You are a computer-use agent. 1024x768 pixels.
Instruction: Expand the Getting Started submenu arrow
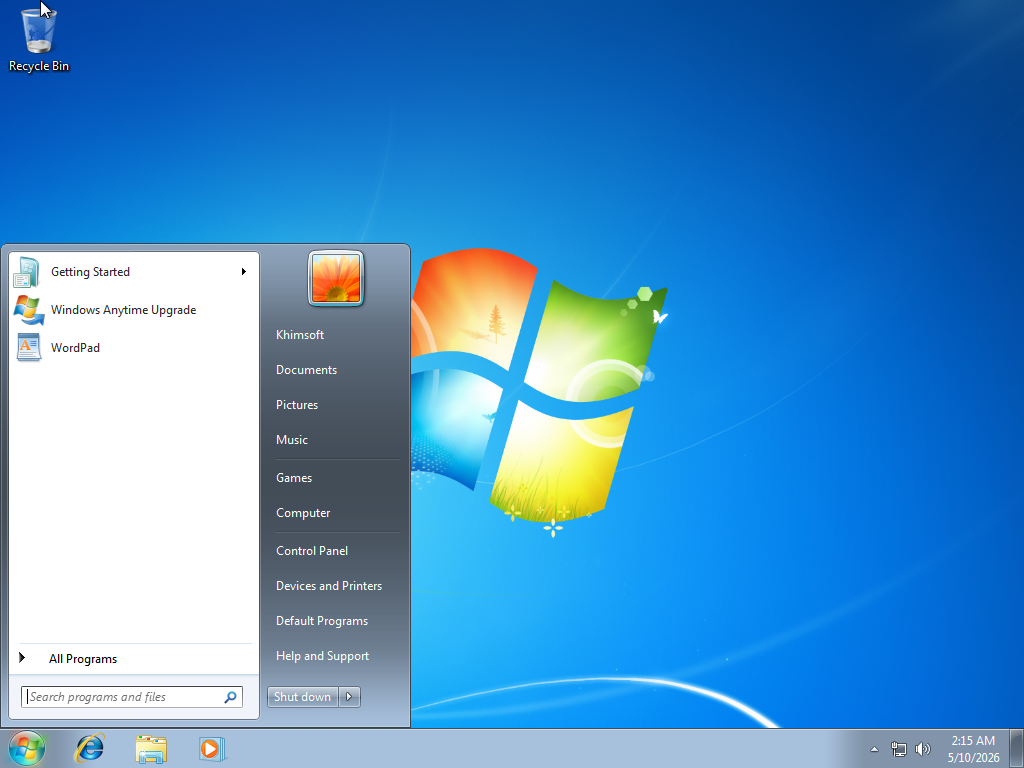tap(244, 272)
